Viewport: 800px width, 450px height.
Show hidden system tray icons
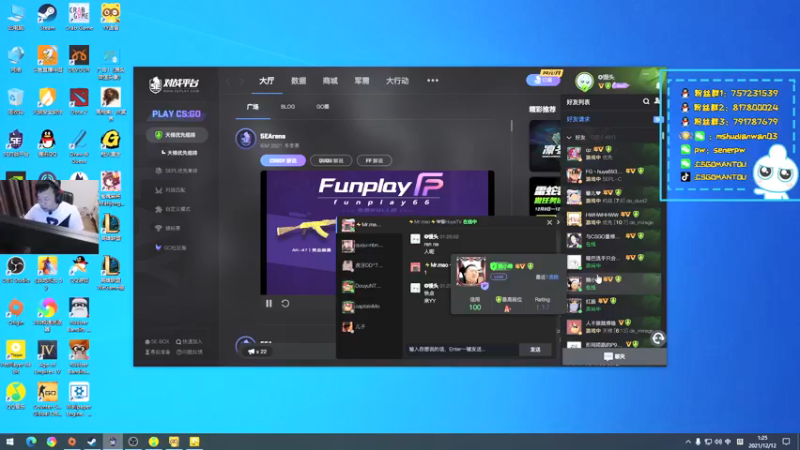[x=688, y=442]
